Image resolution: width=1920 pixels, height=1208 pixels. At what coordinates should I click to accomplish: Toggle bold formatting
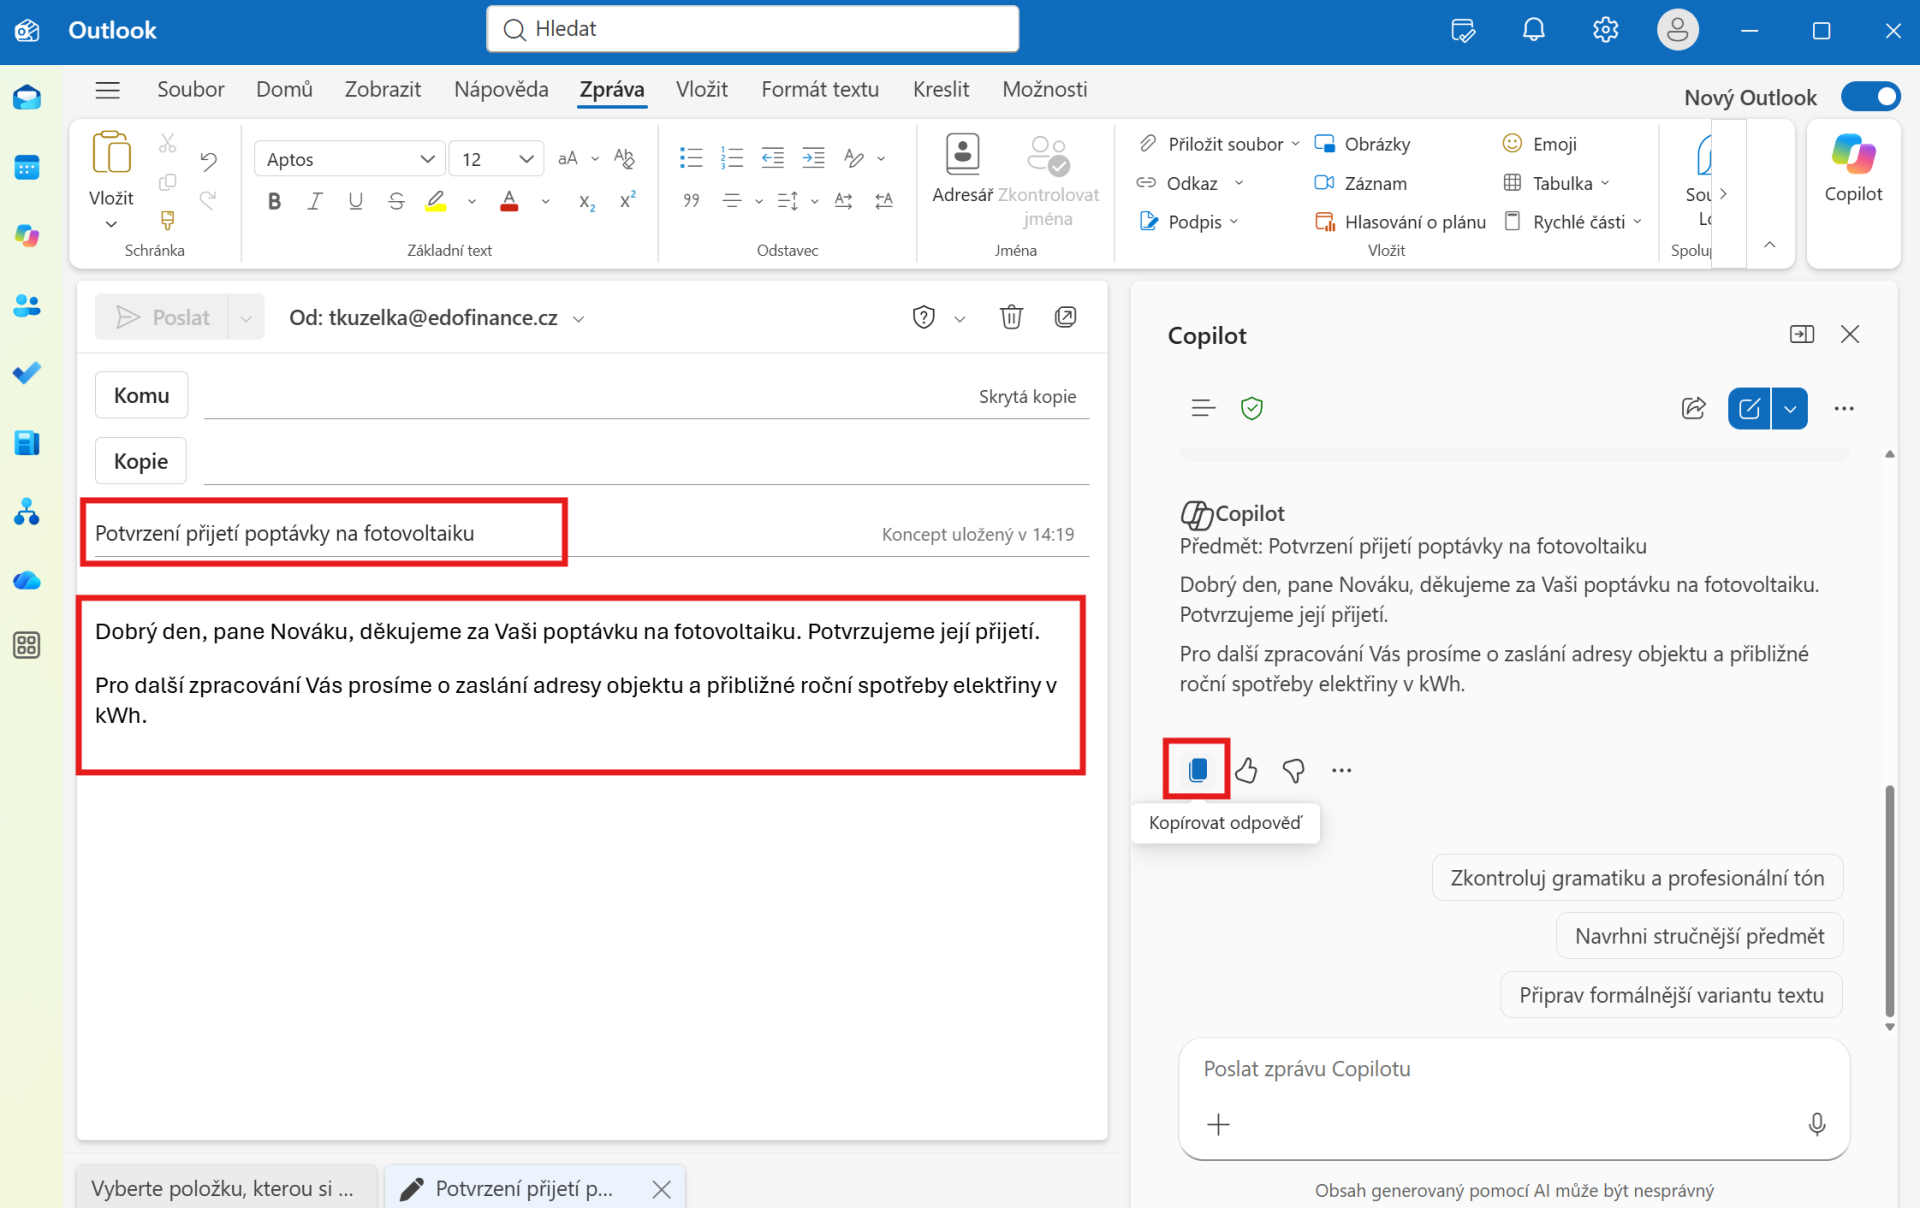click(x=274, y=201)
